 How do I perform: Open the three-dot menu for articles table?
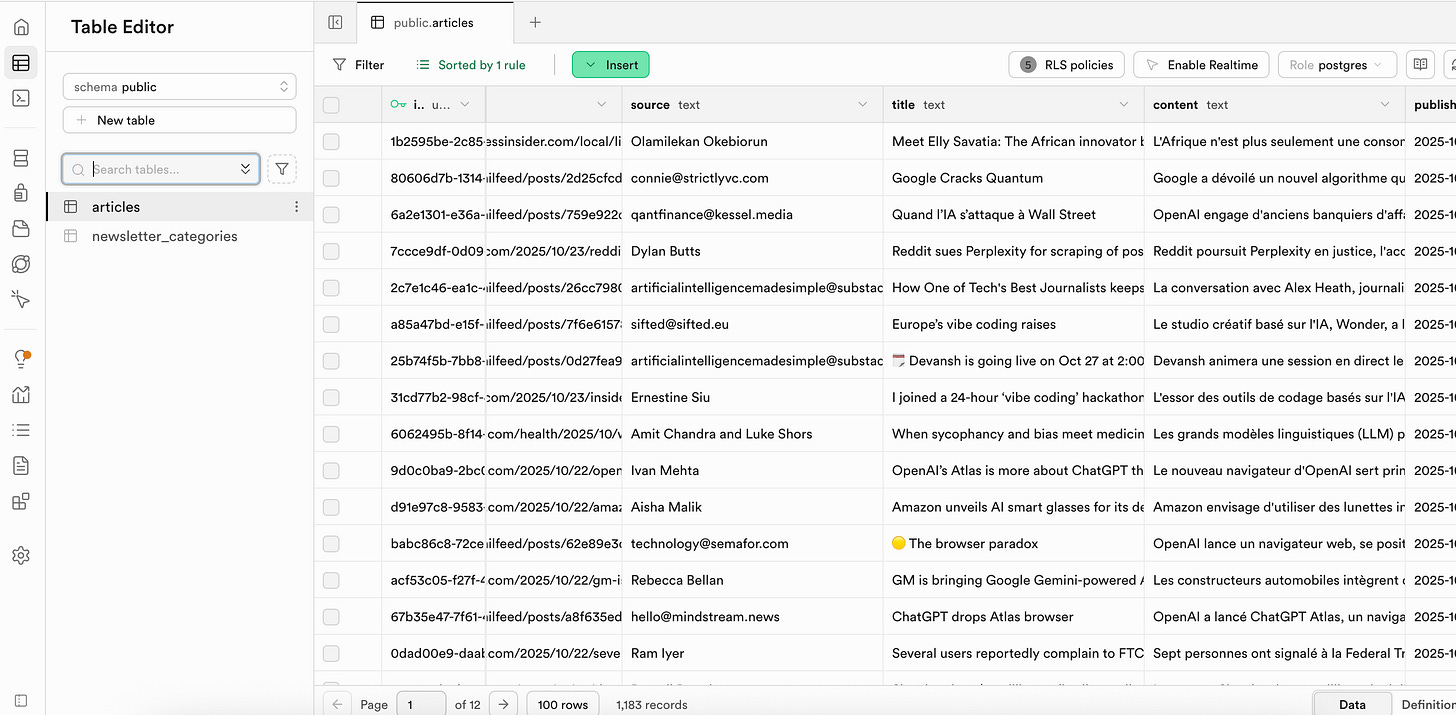click(x=296, y=207)
